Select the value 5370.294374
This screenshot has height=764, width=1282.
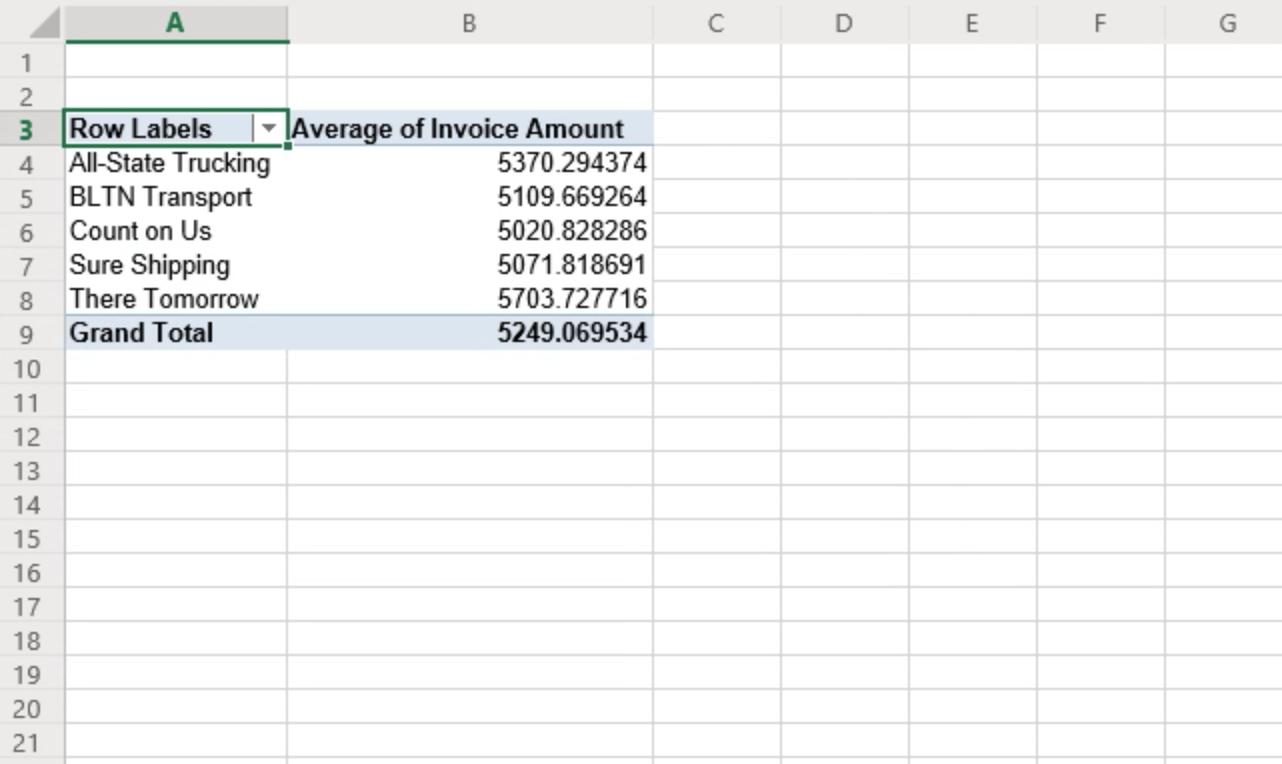572,163
